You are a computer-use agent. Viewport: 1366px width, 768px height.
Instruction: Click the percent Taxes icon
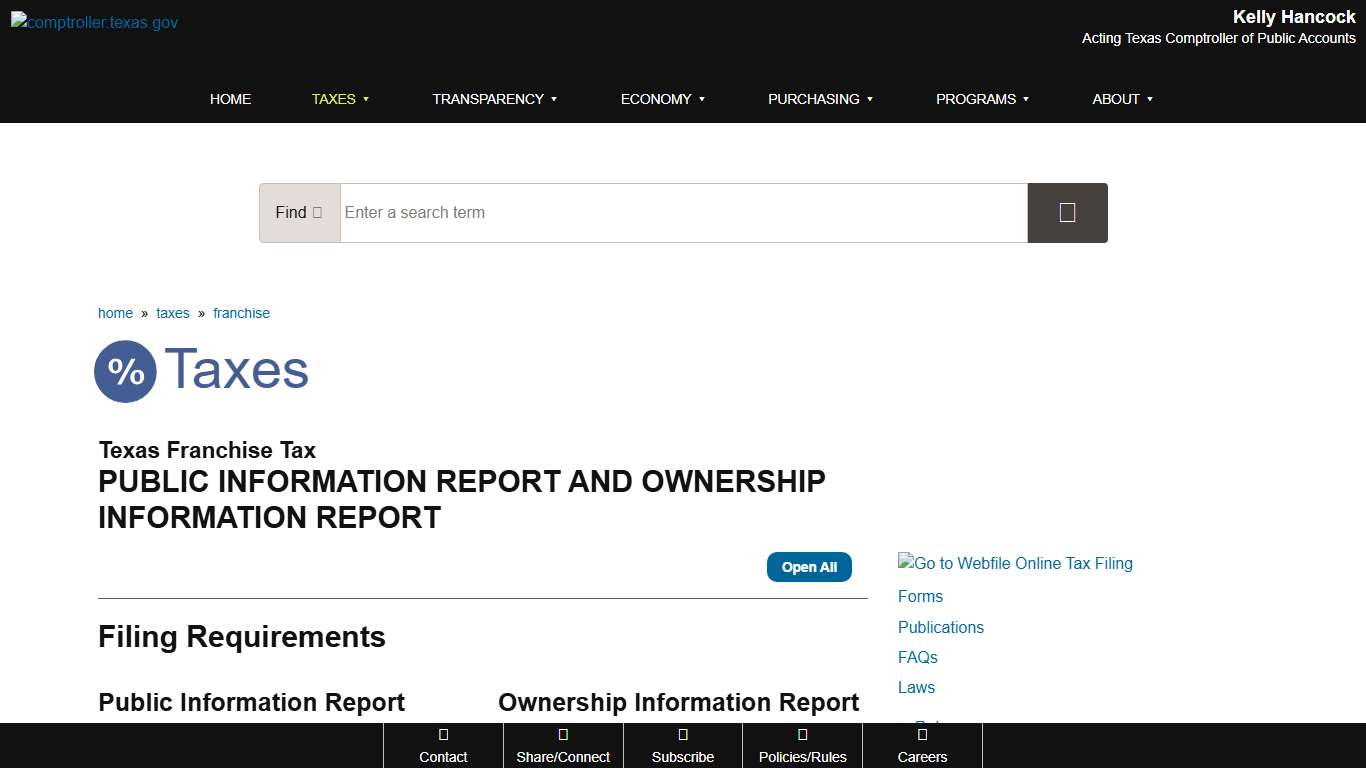click(125, 371)
